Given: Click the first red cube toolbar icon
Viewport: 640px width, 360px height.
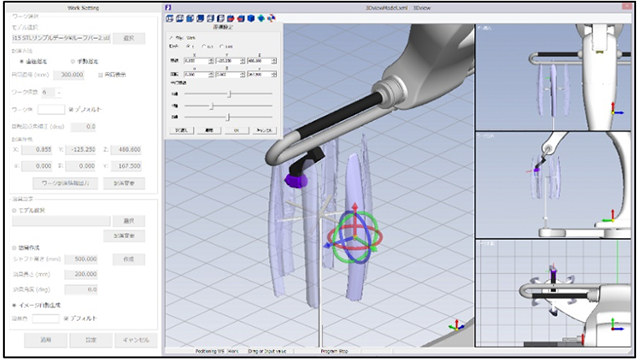Looking at the screenshot, I should 231,18.
